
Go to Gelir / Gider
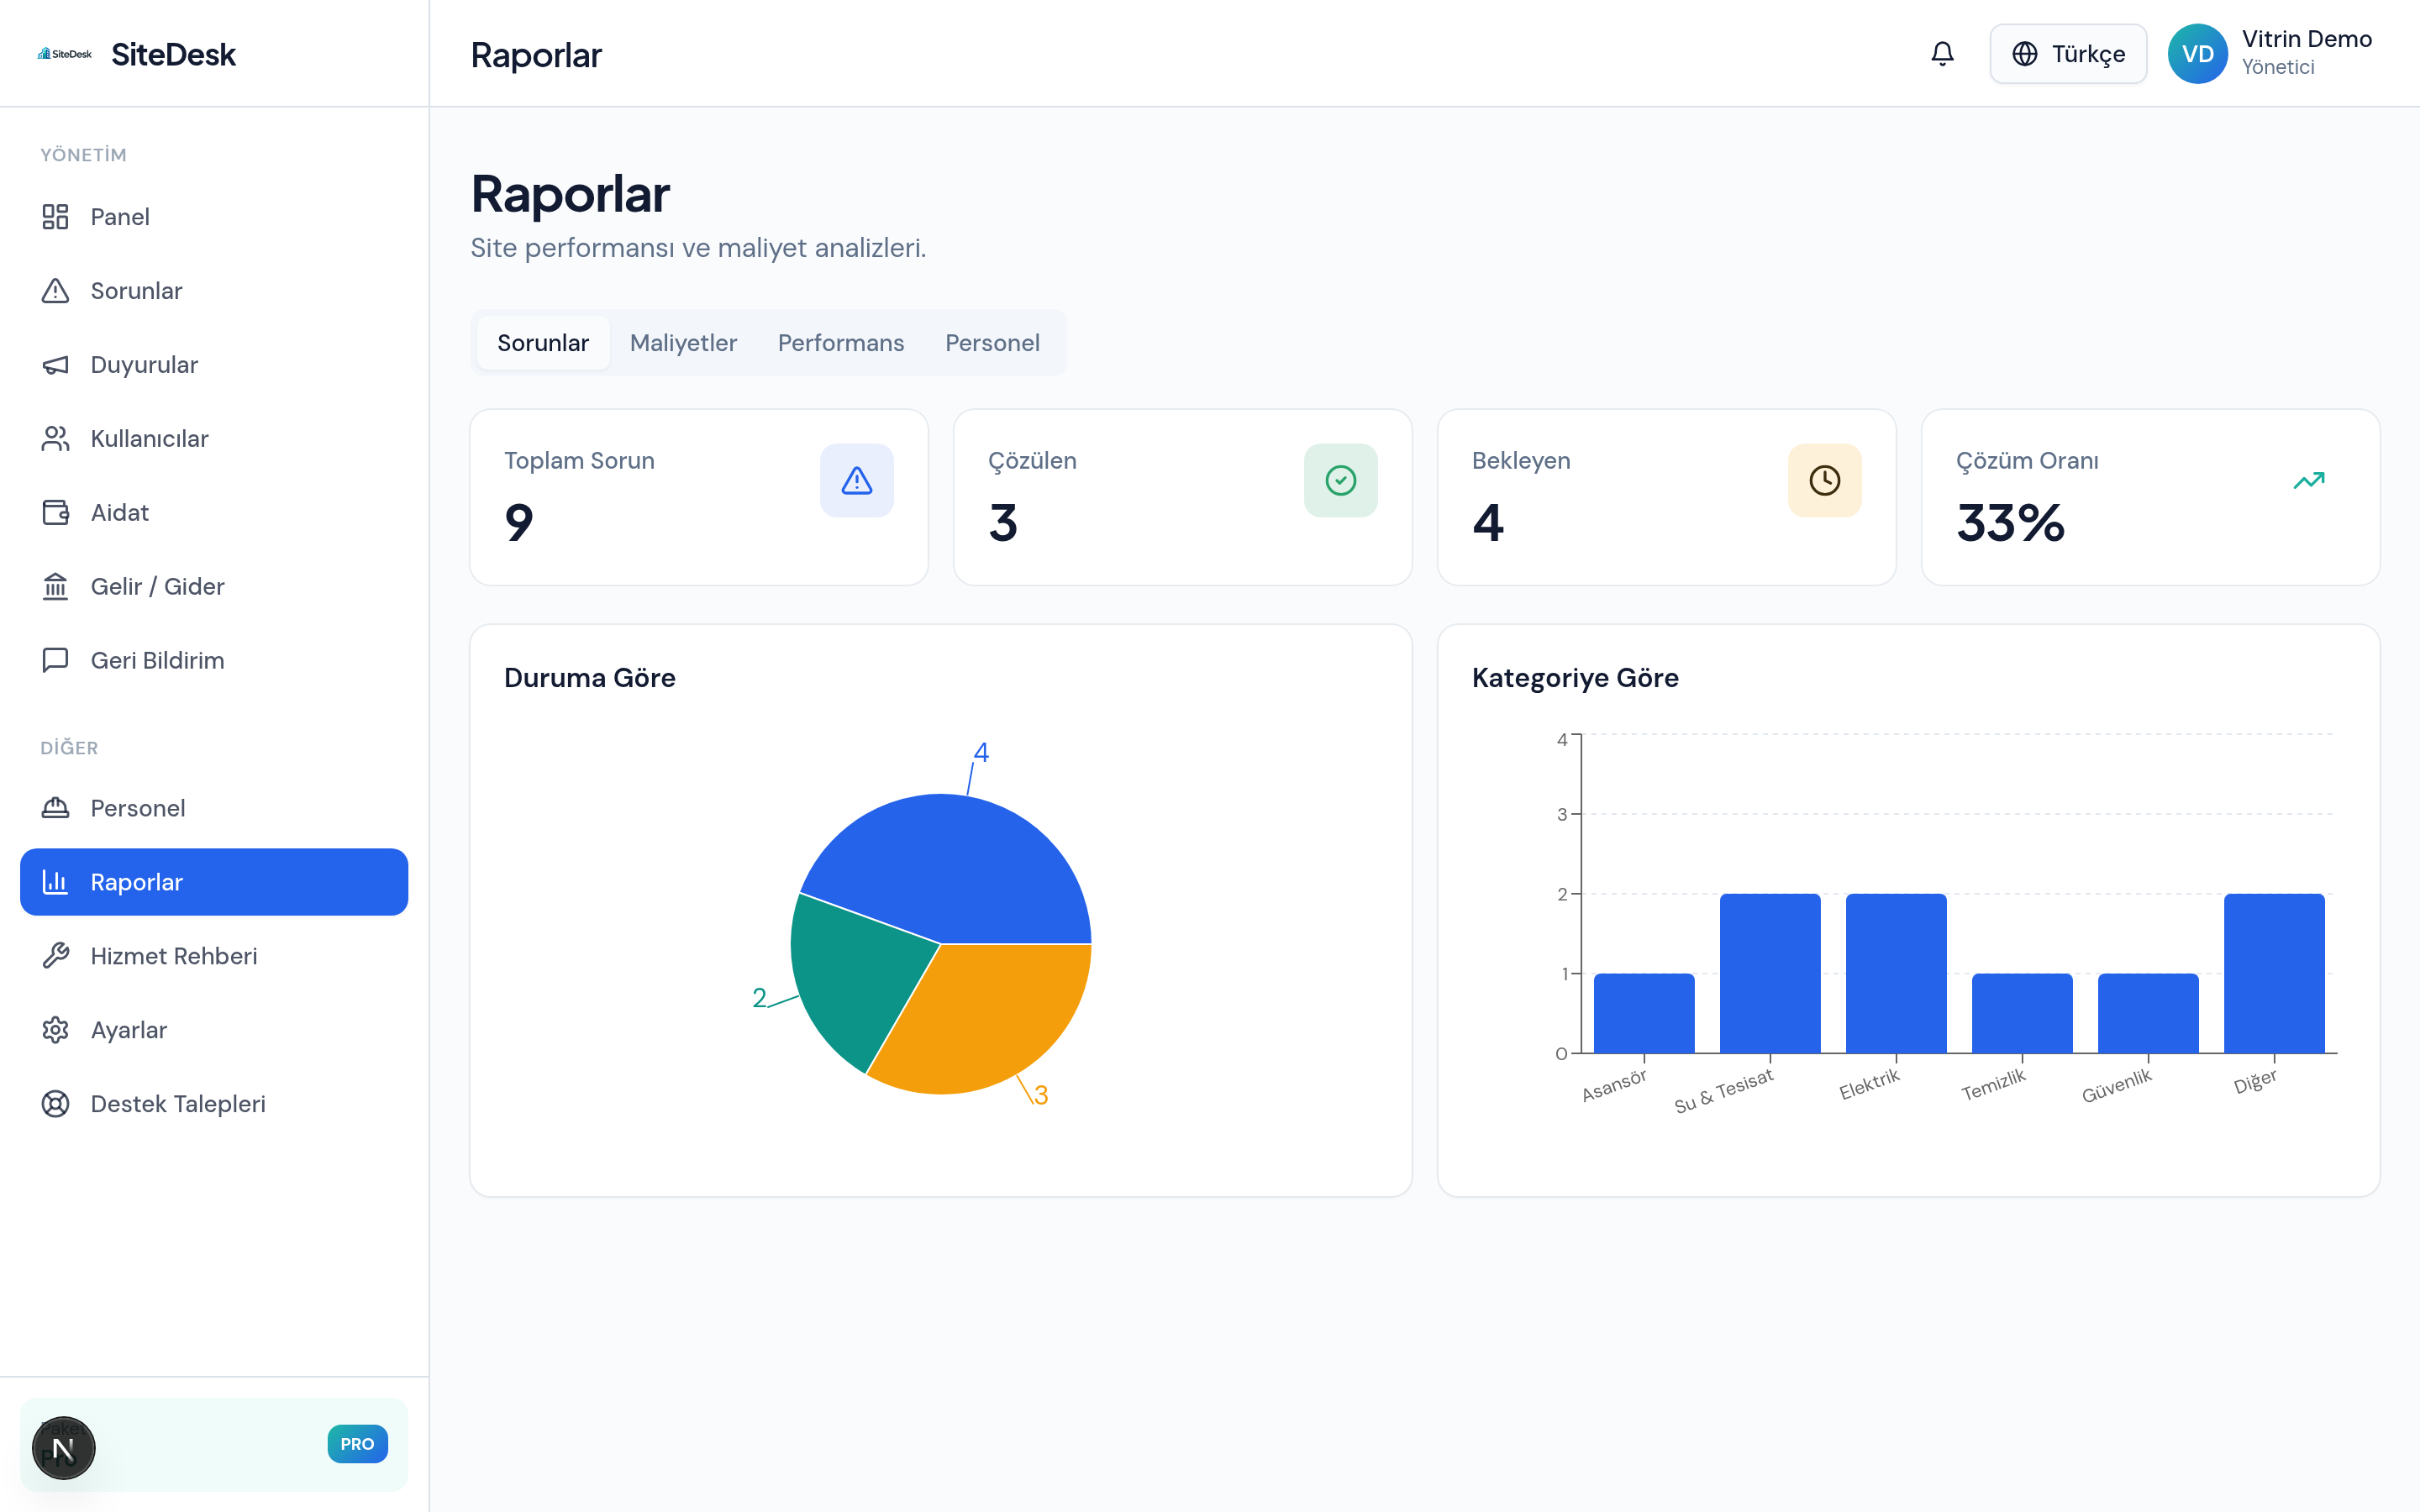(x=214, y=587)
